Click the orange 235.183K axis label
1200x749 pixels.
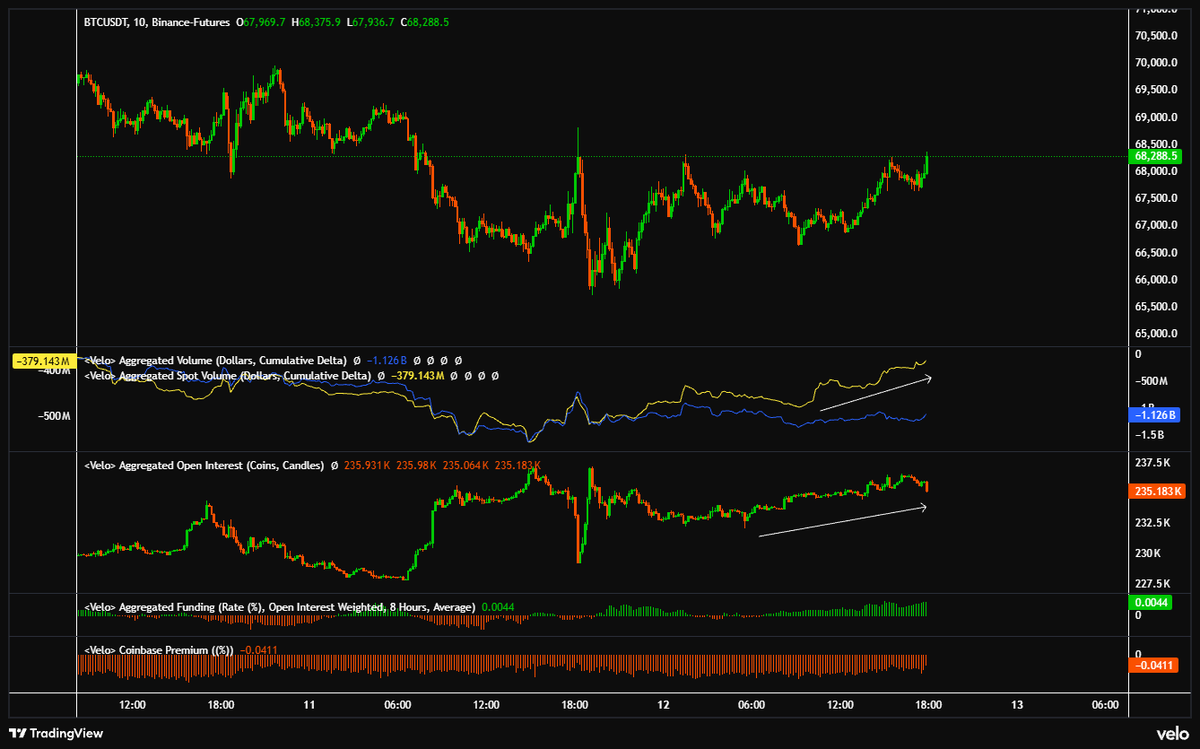click(1156, 491)
